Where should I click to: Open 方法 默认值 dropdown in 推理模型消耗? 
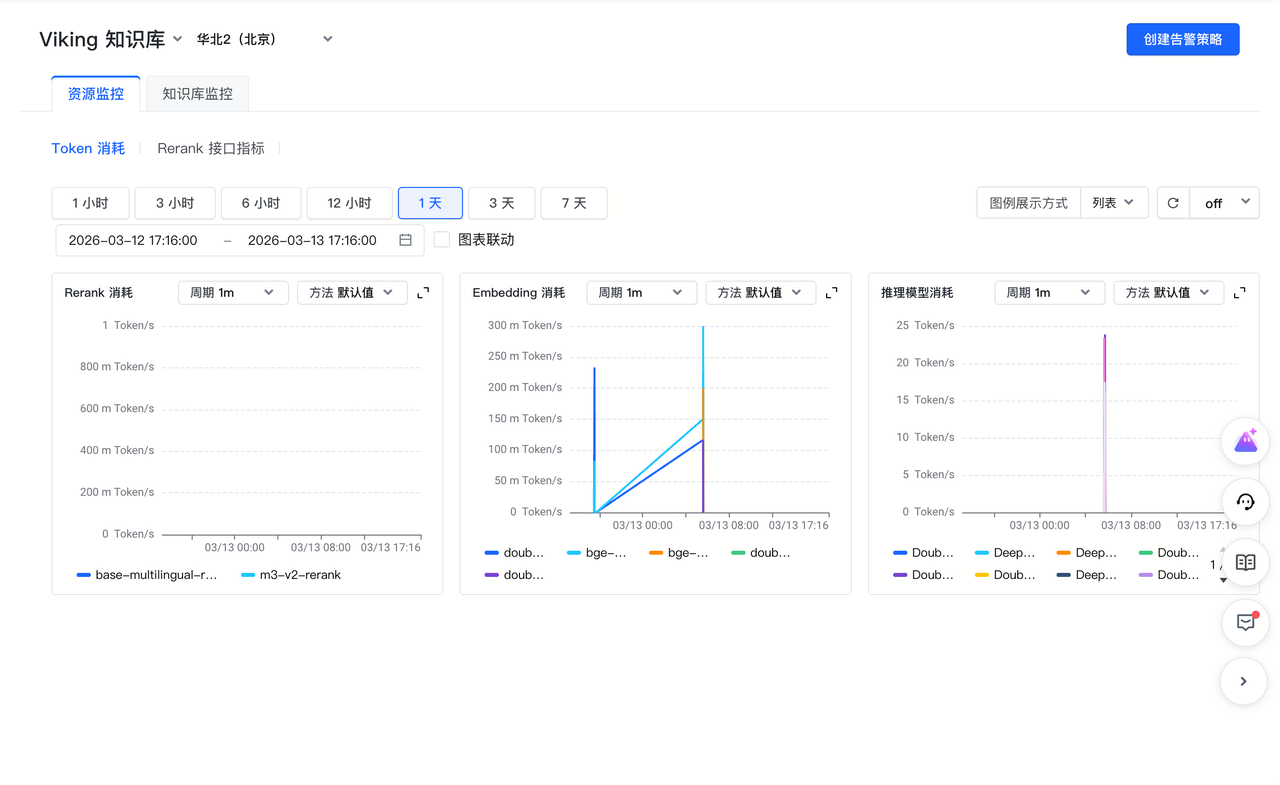pyautogui.click(x=1168, y=293)
